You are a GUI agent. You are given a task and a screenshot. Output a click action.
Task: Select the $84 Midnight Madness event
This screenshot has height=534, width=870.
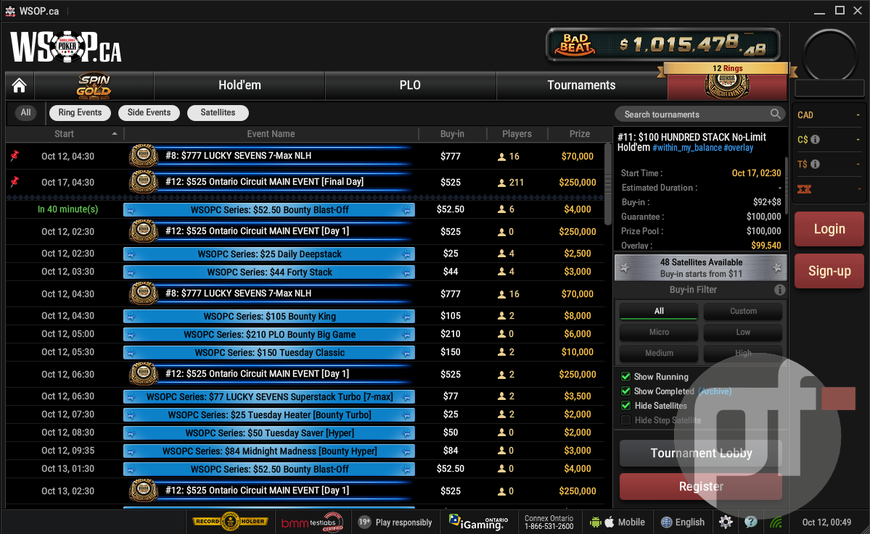[305, 451]
